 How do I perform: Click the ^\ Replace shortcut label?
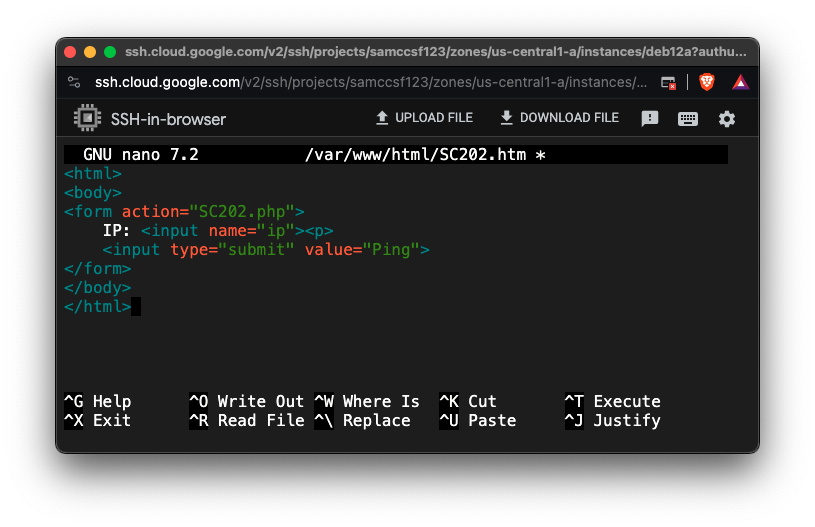coord(362,420)
